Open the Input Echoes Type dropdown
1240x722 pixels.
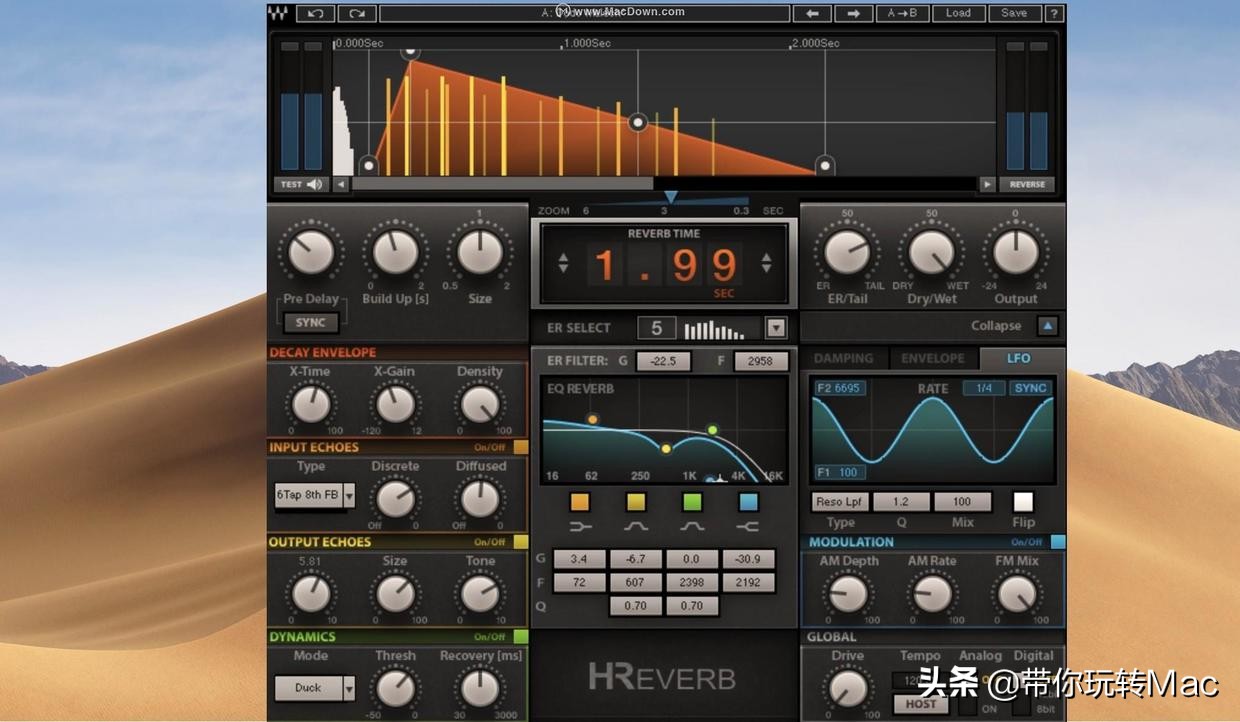pyautogui.click(x=349, y=494)
